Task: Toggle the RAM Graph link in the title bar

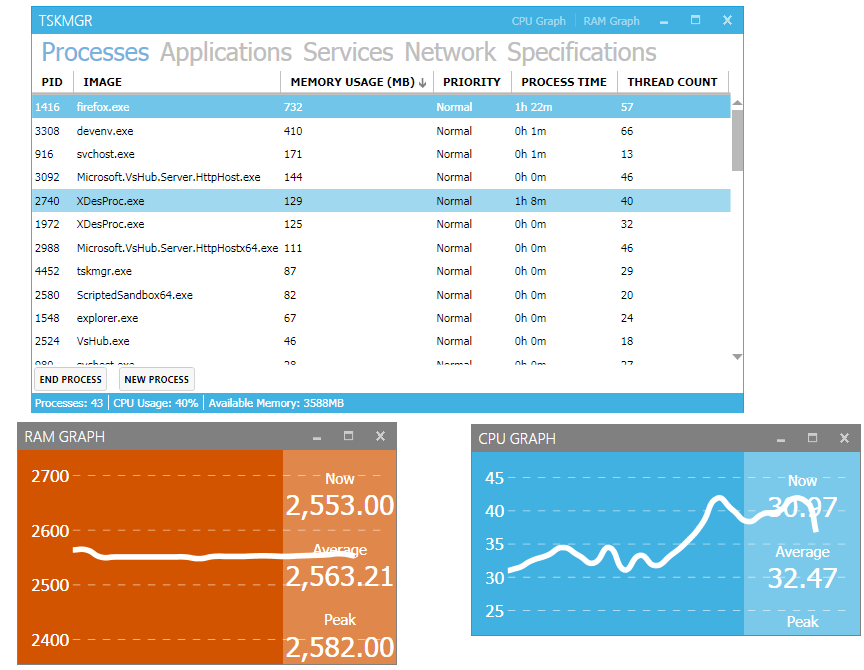Action: (611, 21)
